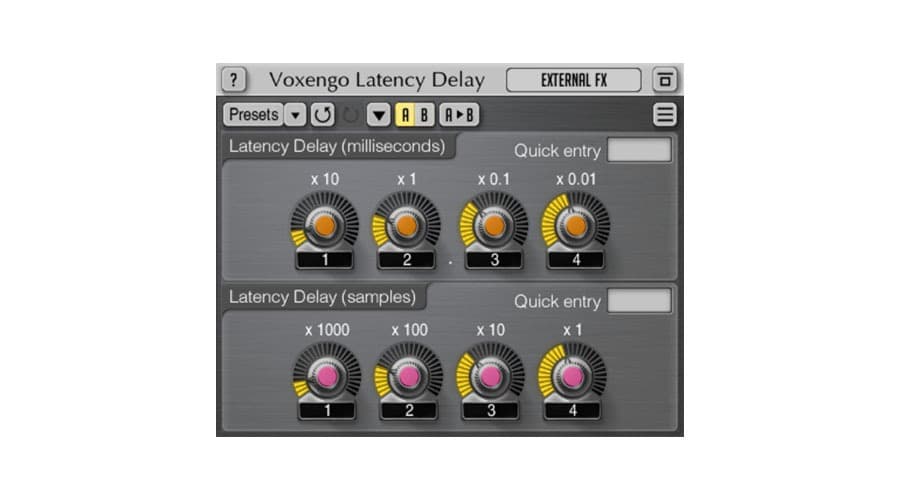Click value 2 under x 100 samples knob
Screen dimensions: 900x500
pyautogui.click(x=409, y=410)
